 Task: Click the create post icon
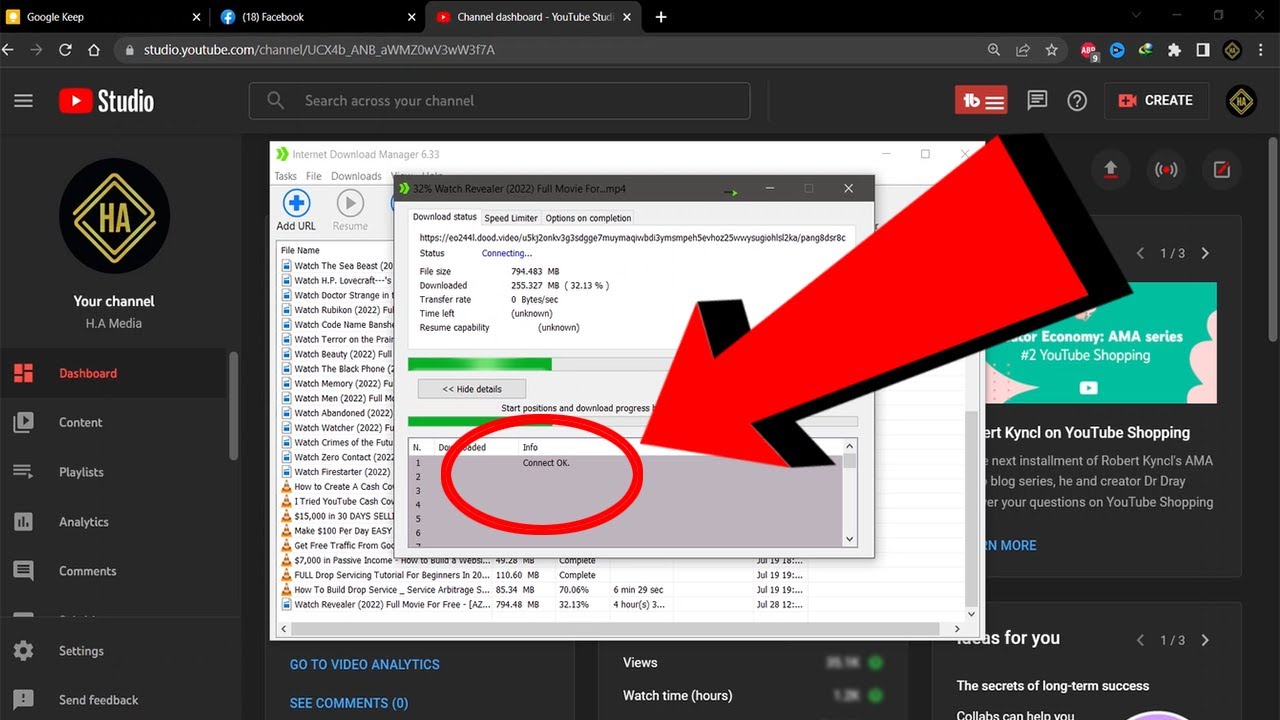(x=1221, y=170)
